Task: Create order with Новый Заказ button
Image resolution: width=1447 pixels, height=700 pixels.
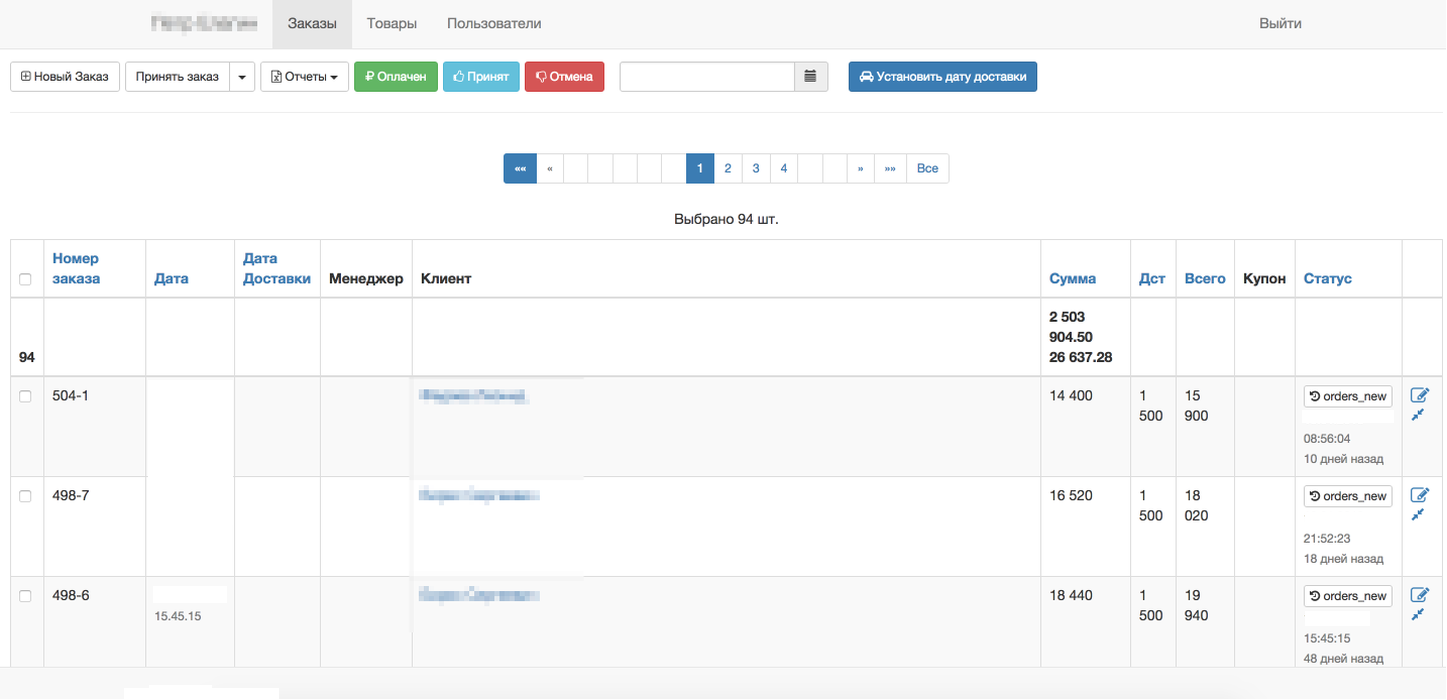Action: (x=65, y=77)
